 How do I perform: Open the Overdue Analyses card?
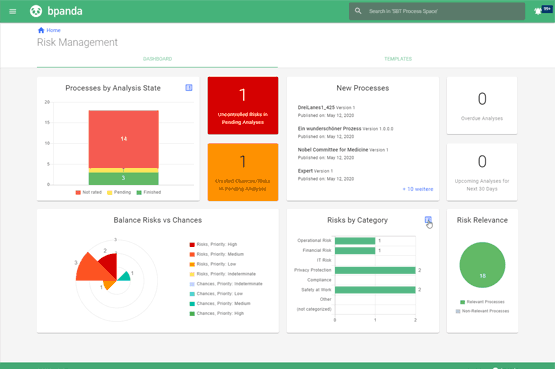pos(482,105)
